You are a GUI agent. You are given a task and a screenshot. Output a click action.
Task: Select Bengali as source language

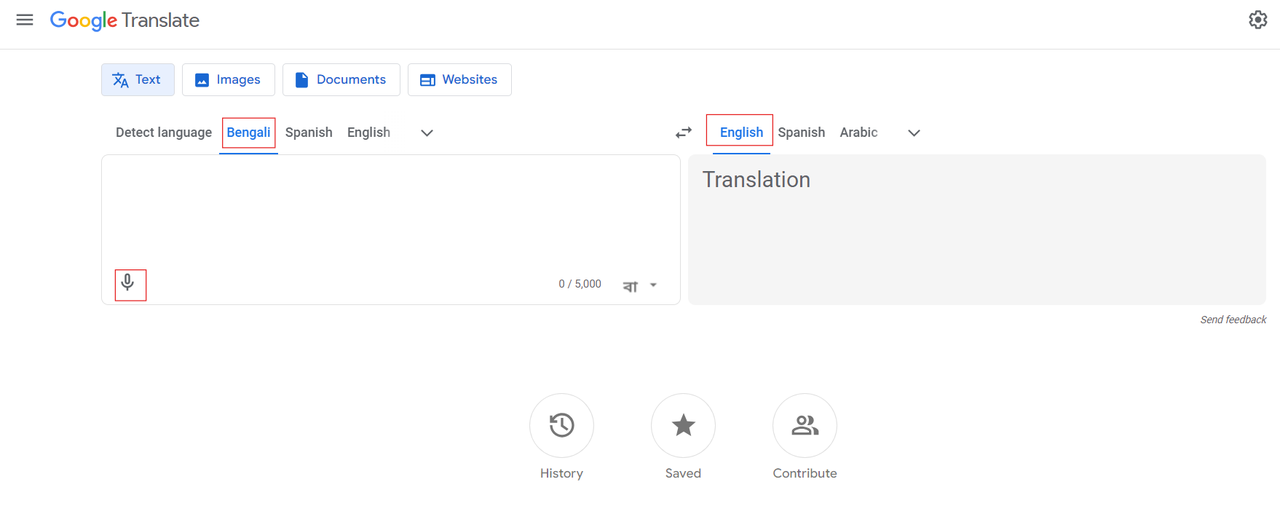coord(248,132)
